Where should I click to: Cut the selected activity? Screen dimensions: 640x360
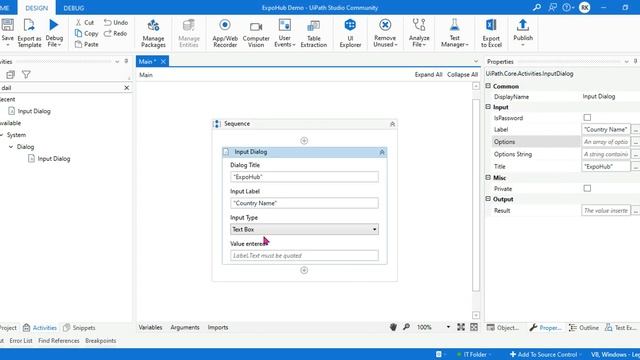point(85,22)
